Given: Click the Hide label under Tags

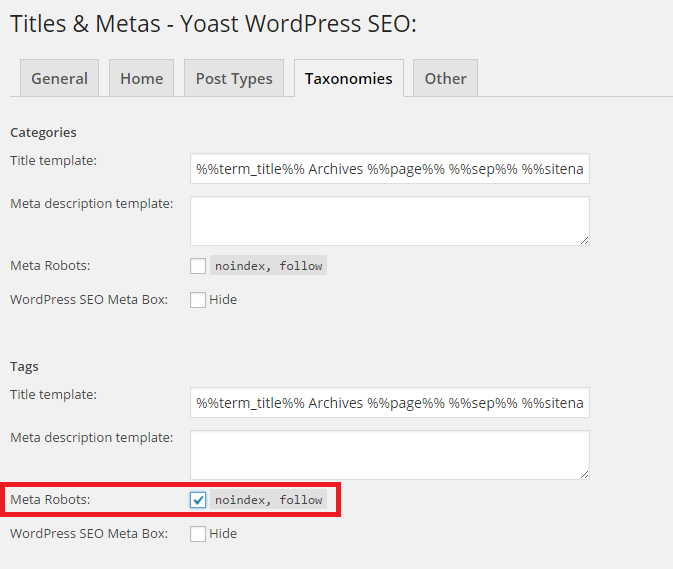Looking at the screenshot, I should tap(223, 533).
